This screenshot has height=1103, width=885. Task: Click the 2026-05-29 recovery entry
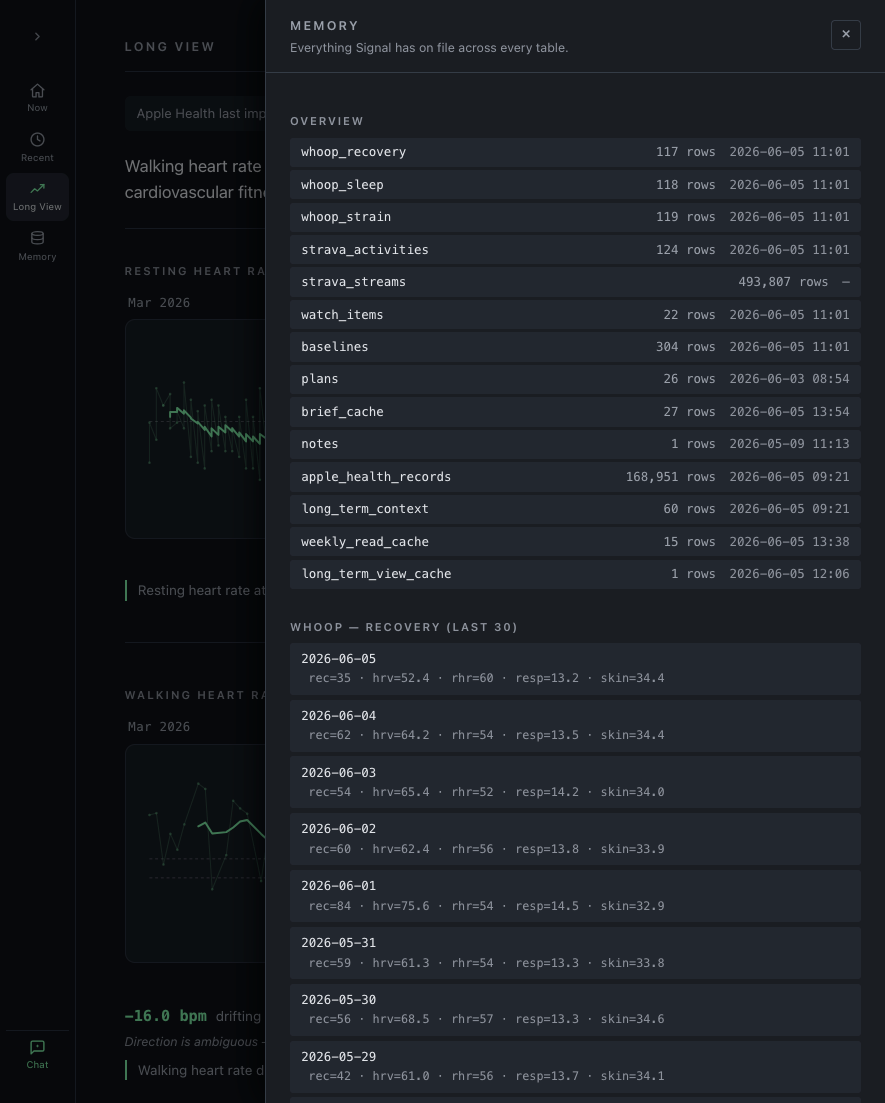pos(575,1067)
